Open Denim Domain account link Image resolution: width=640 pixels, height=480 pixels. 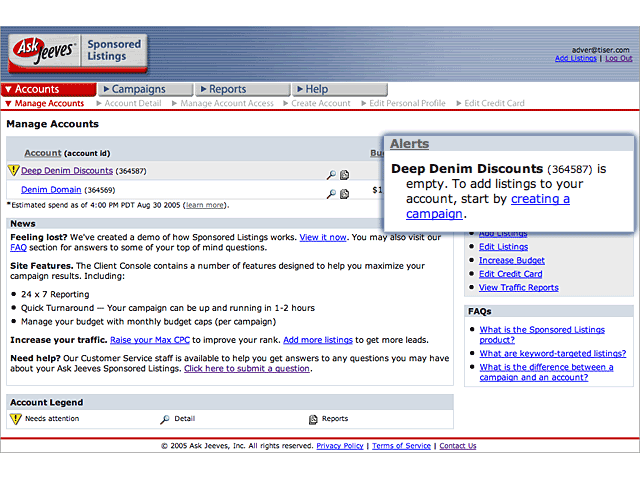click(x=51, y=190)
